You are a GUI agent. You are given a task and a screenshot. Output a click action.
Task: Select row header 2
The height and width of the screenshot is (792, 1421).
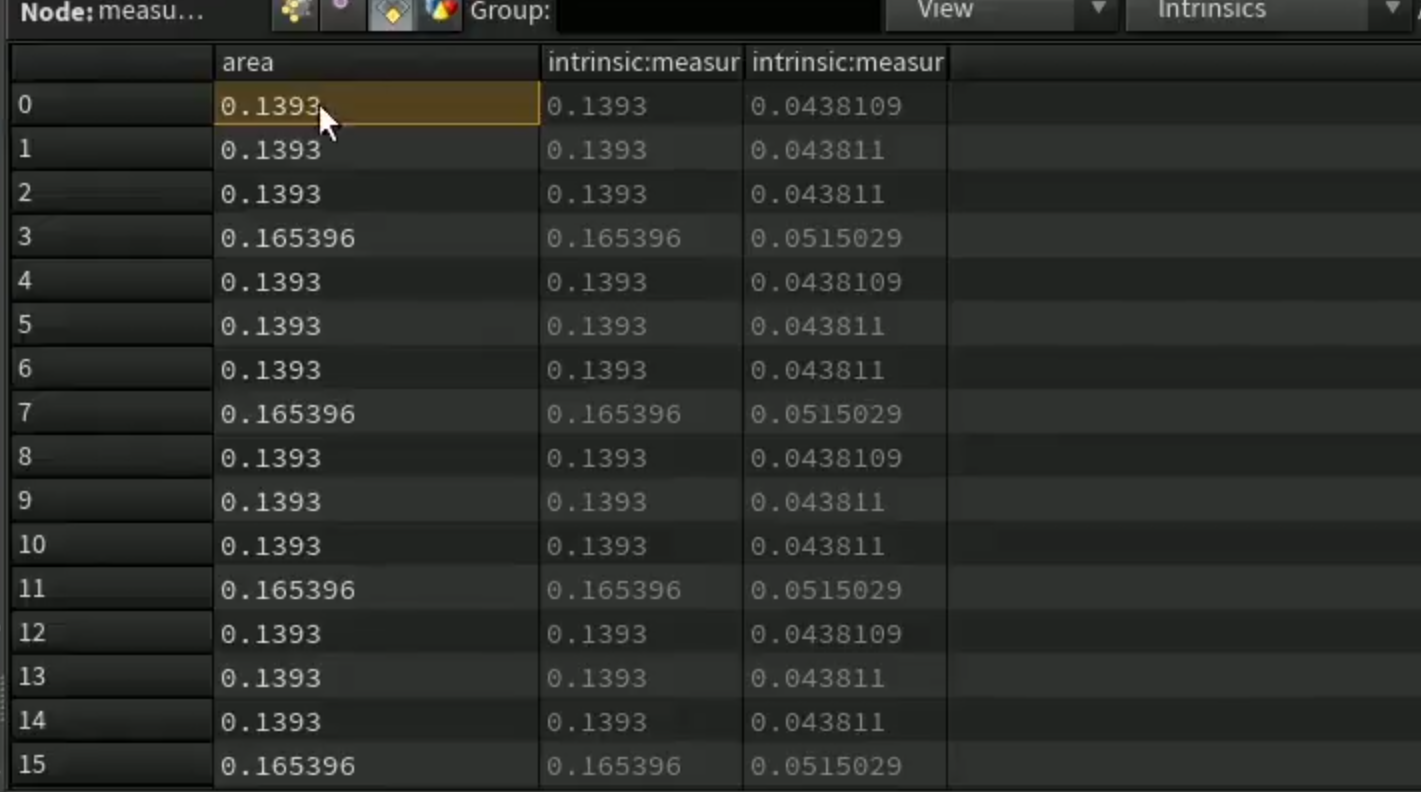112,192
